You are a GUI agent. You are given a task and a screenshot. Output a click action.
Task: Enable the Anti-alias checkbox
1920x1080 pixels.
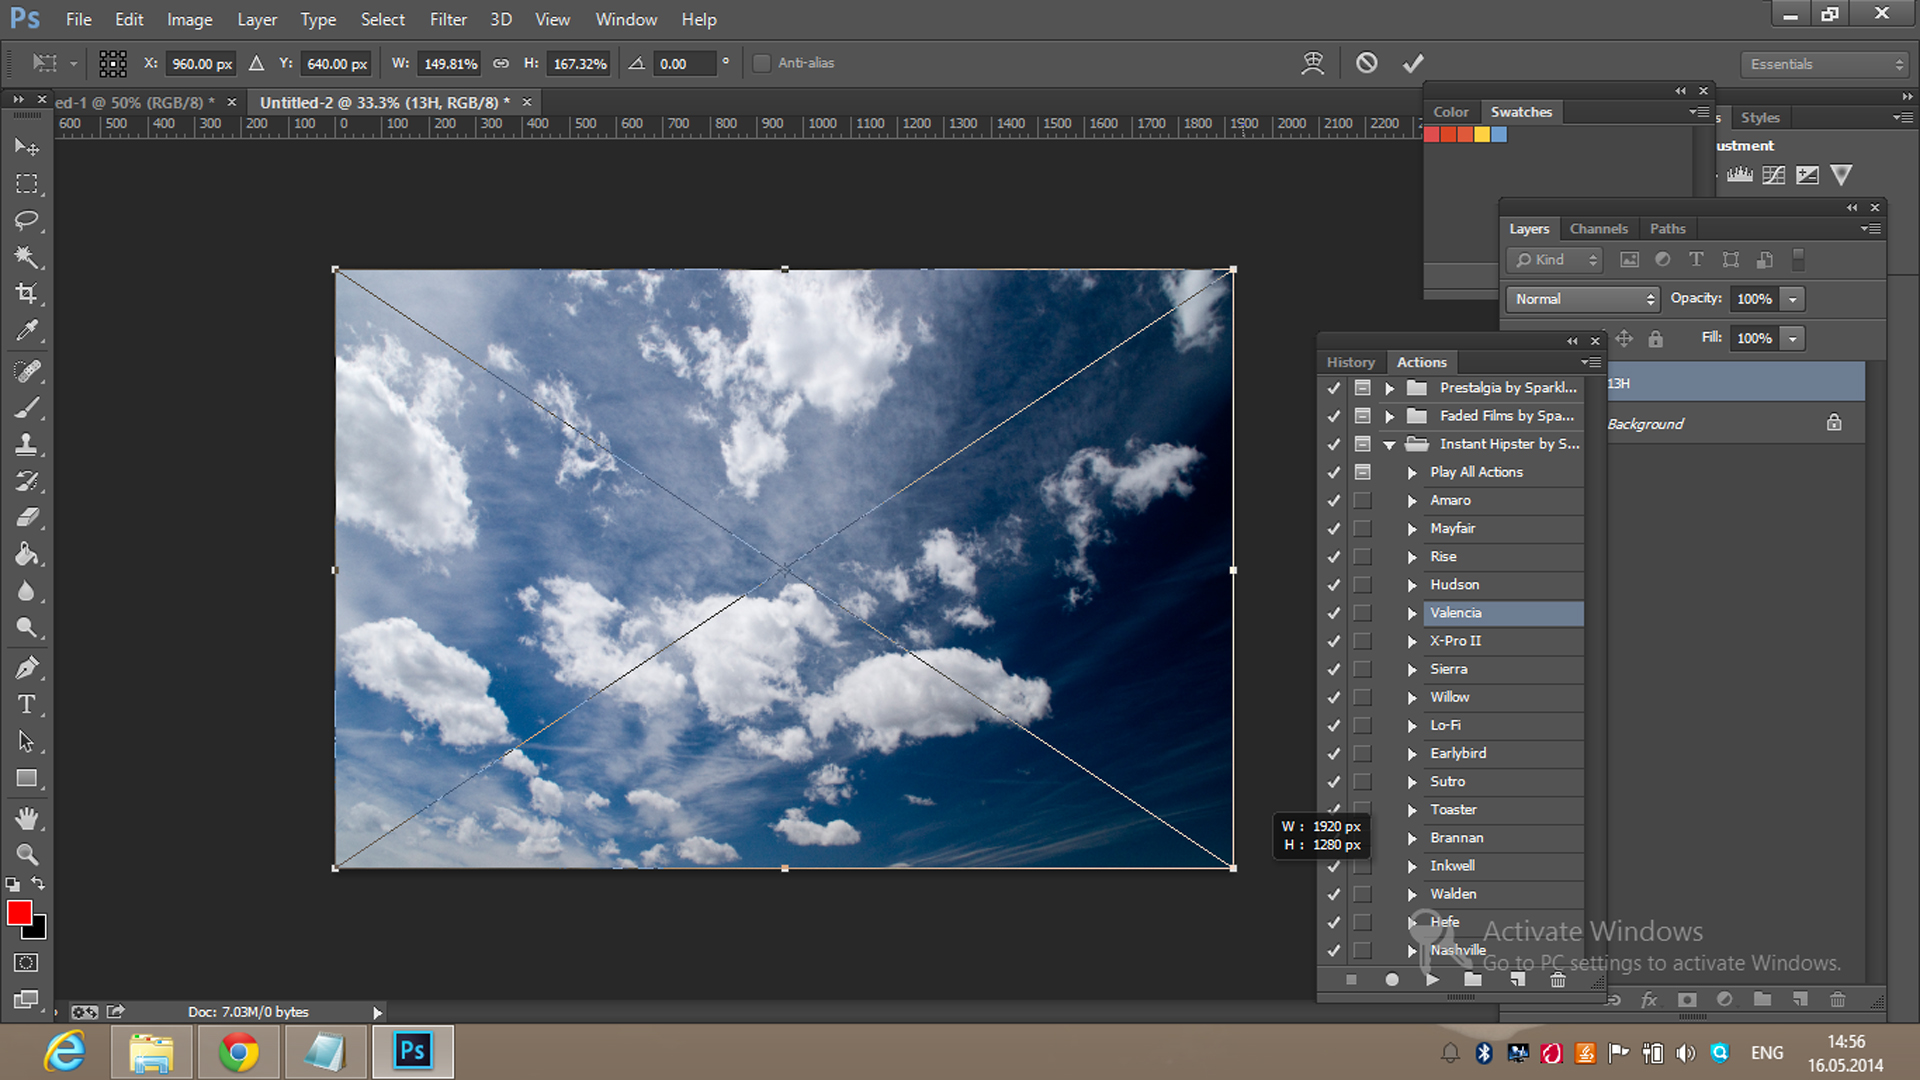pos(761,63)
